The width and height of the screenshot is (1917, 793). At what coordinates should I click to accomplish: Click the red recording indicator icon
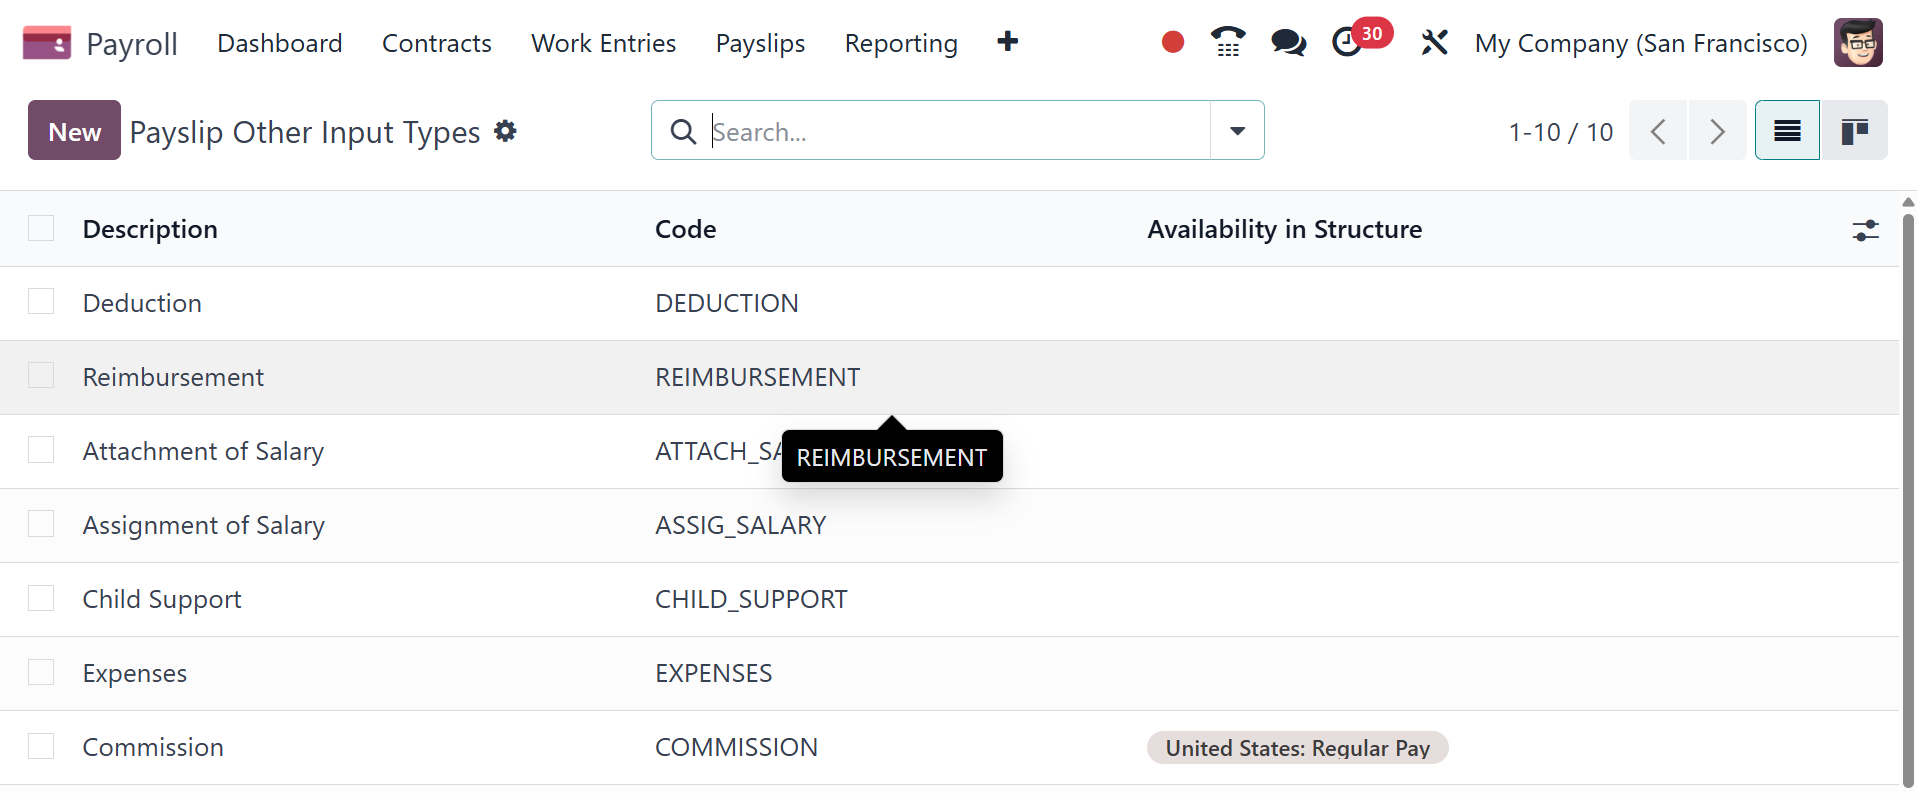pos(1172,42)
